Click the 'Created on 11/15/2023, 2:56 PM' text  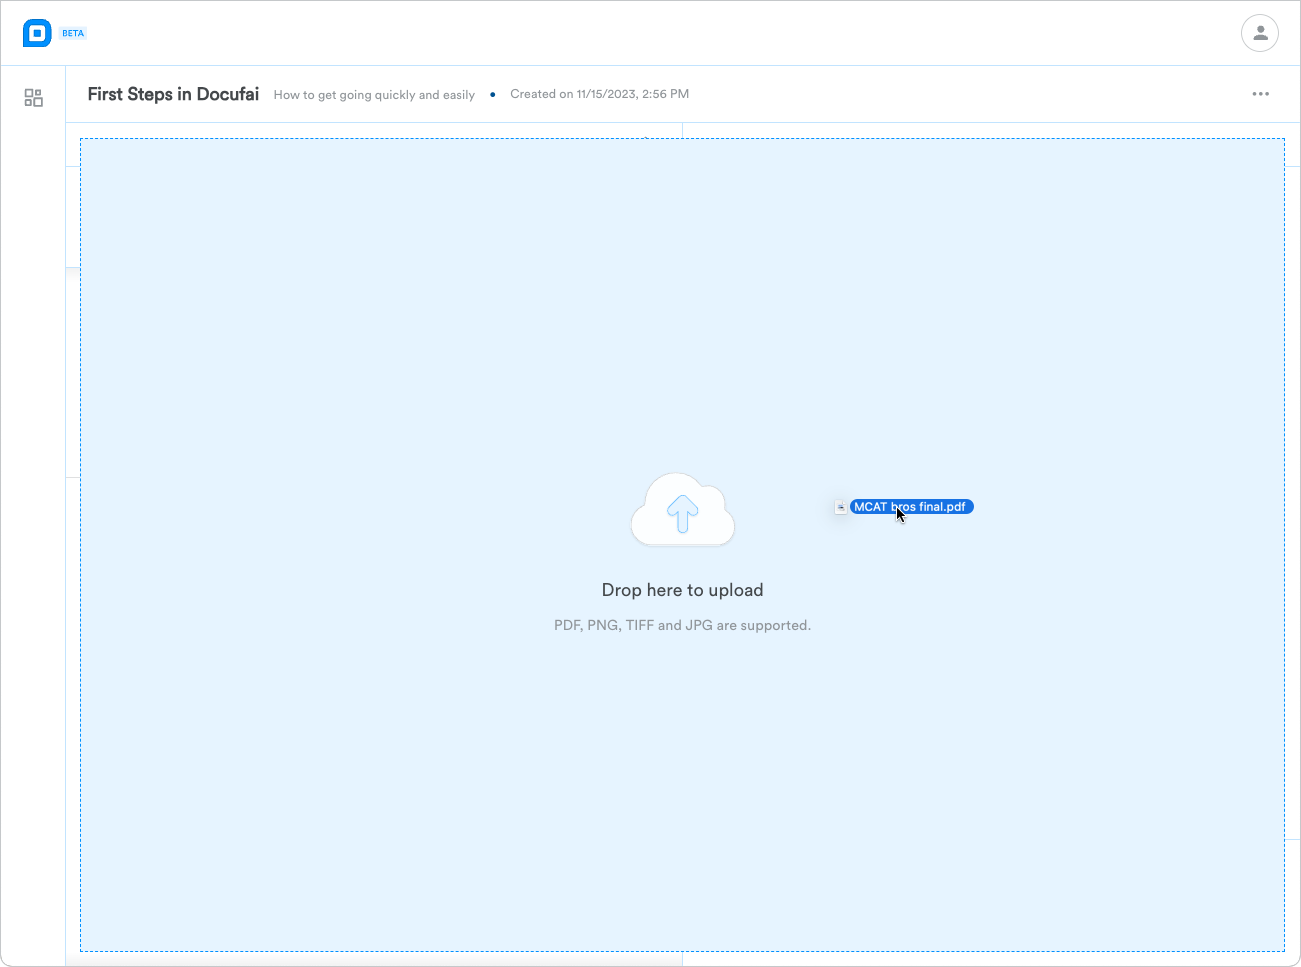point(600,94)
